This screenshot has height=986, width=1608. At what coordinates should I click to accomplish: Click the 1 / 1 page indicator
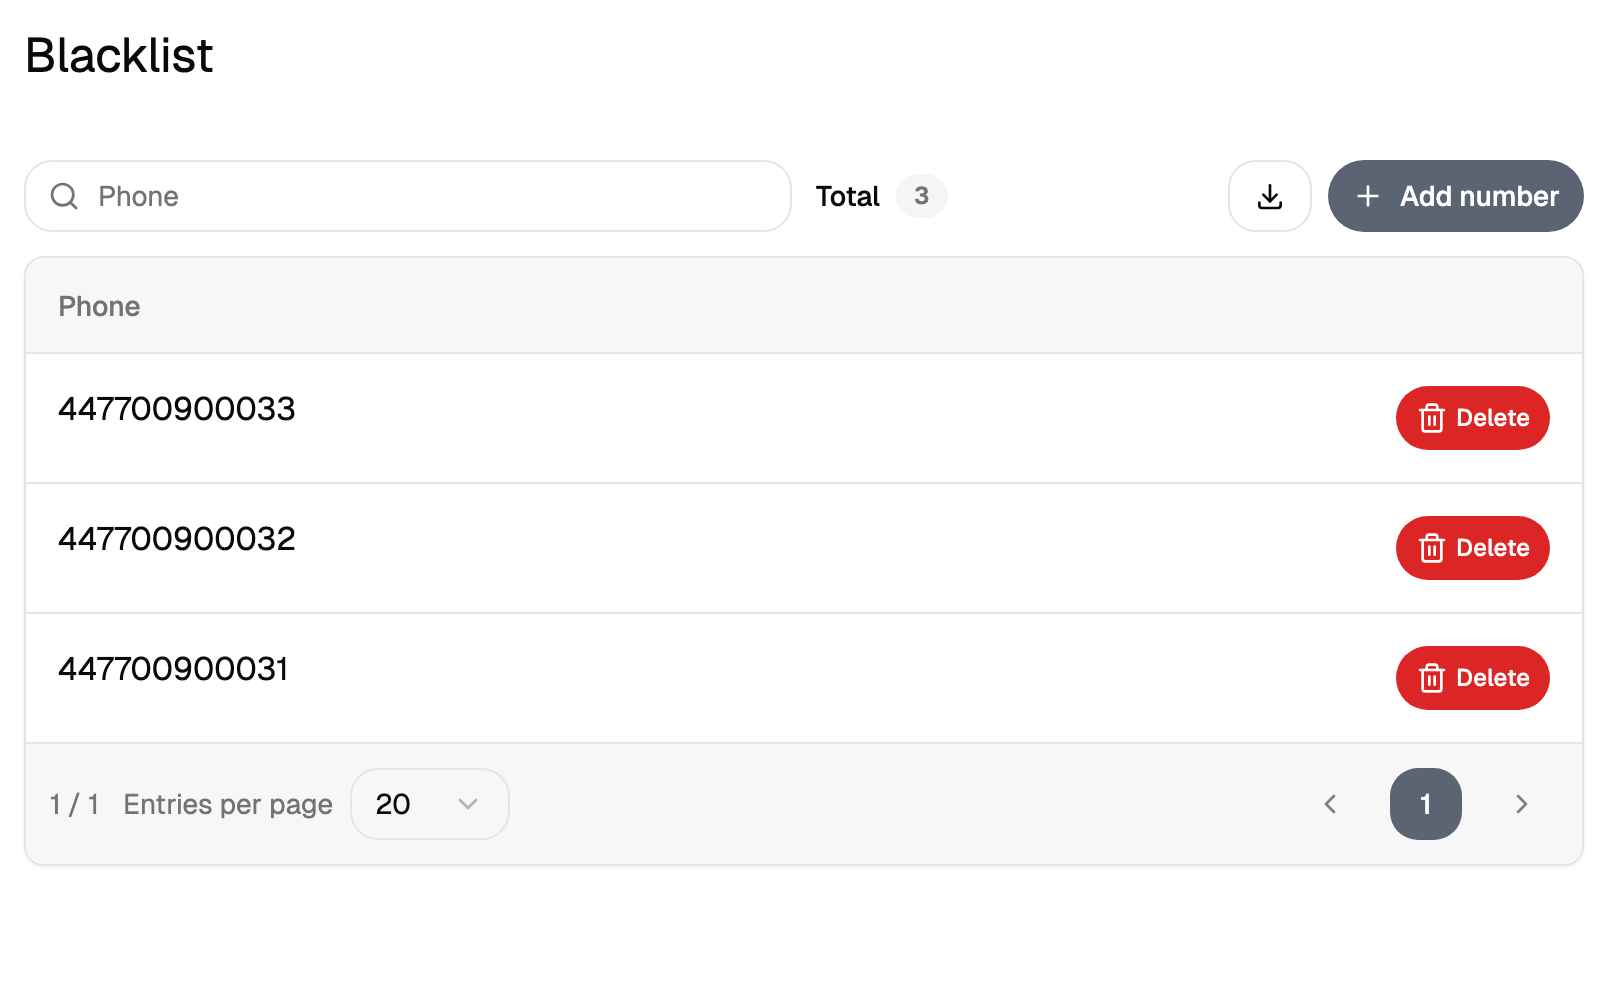point(75,804)
